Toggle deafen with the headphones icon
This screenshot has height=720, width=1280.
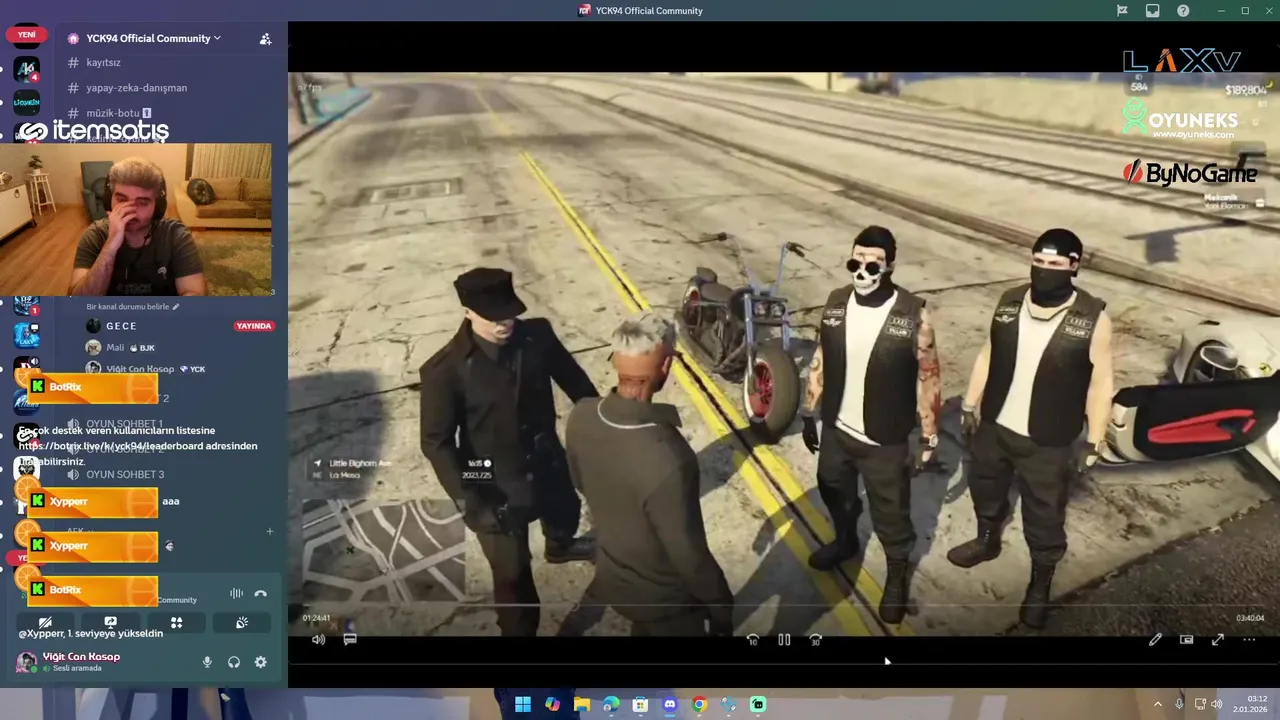pyautogui.click(x=234, y=662)
